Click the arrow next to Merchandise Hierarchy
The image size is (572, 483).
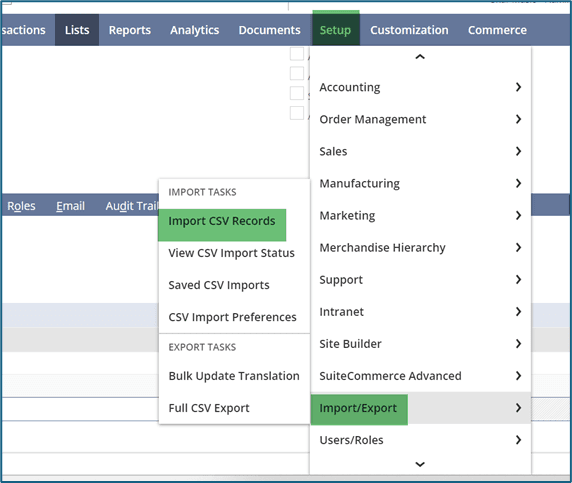518,248
